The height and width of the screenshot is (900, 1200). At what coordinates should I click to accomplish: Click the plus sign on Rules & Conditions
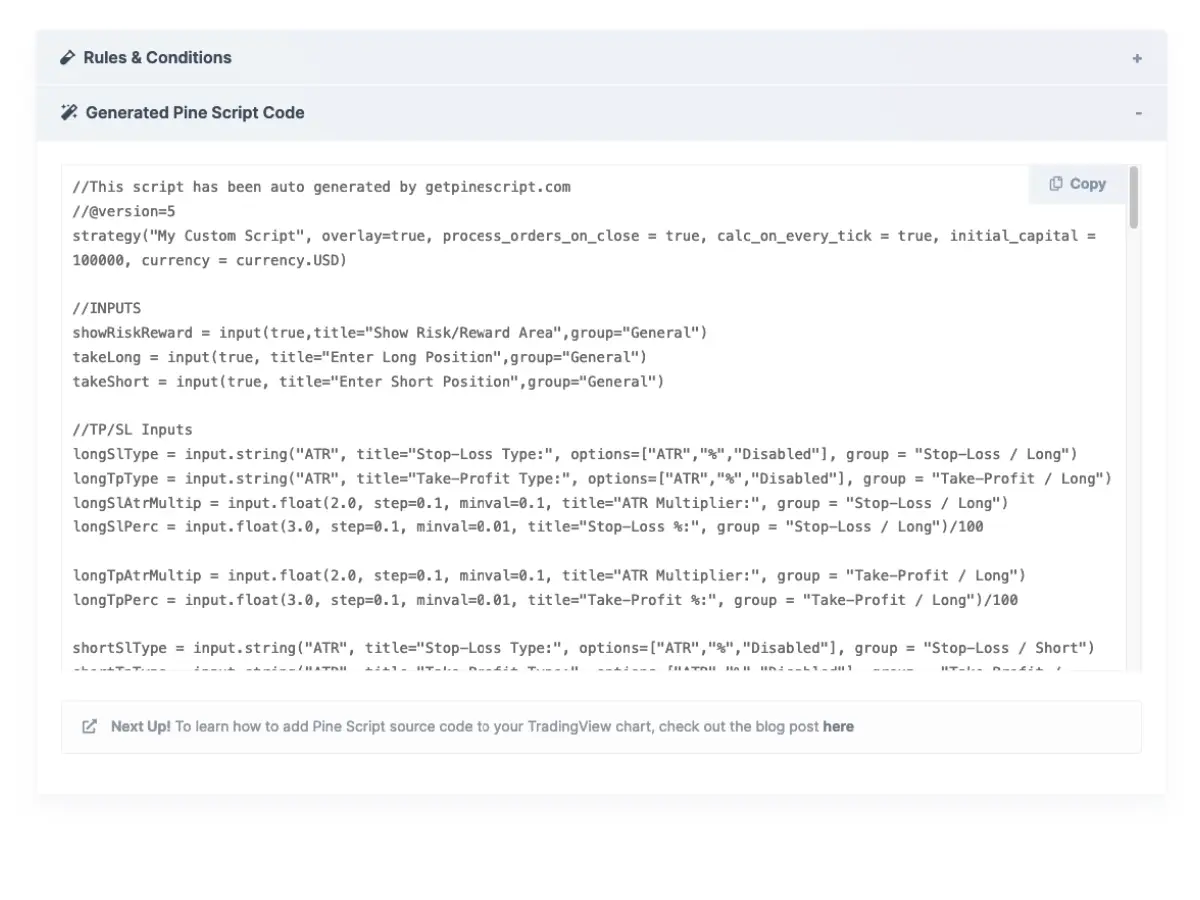tap(1137, 58)
